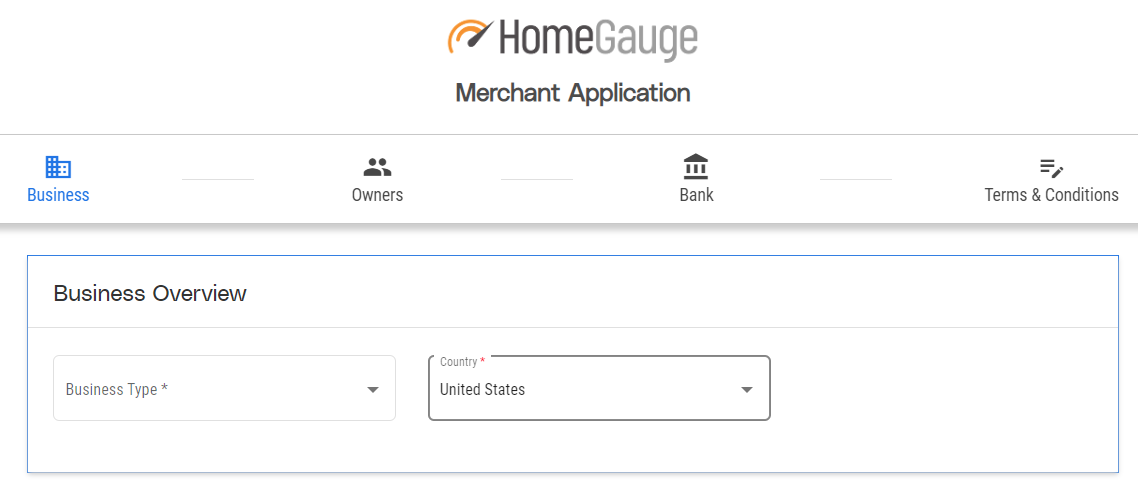This screenshot has height=491, width=1138.
Task: Click the Business Overview section heading
Action: 150,293
